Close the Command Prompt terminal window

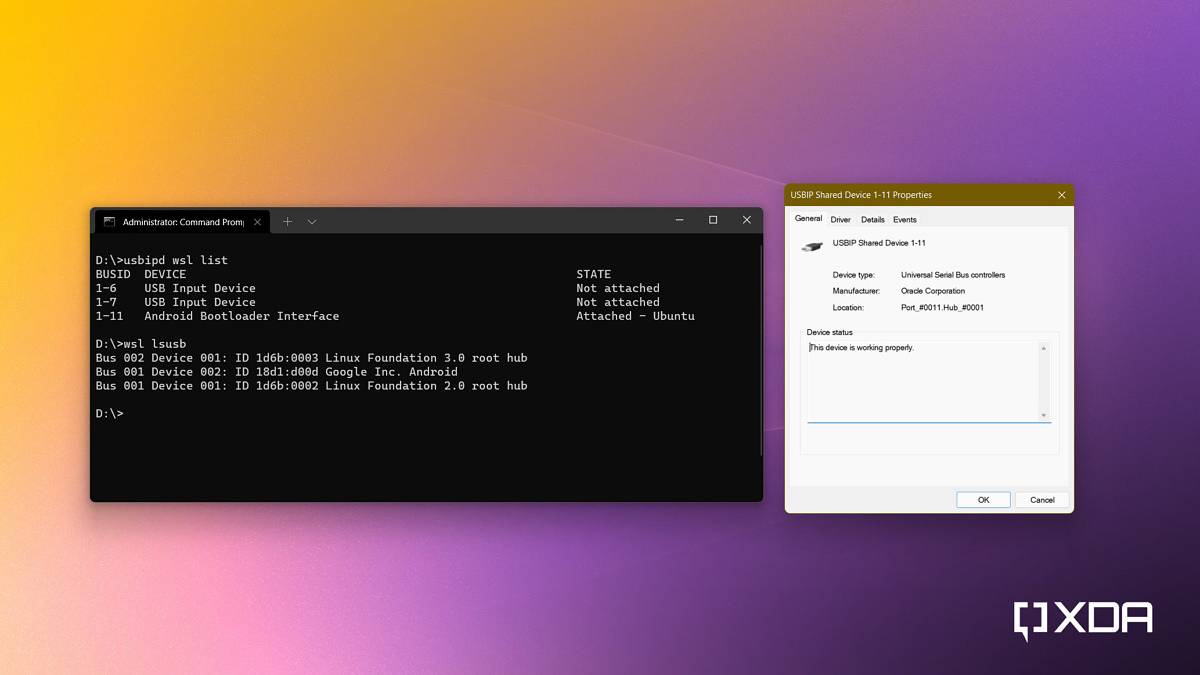(746, 220)
